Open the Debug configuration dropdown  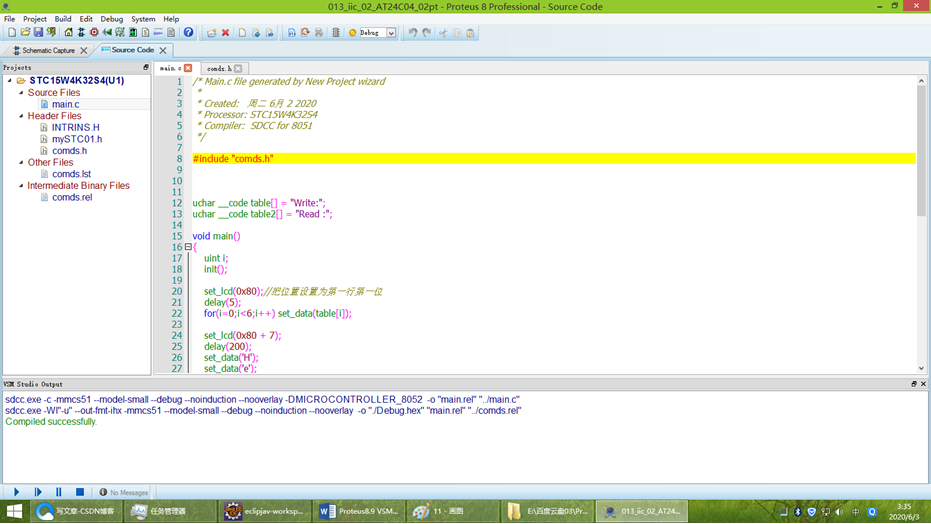(x=391, y=33)
